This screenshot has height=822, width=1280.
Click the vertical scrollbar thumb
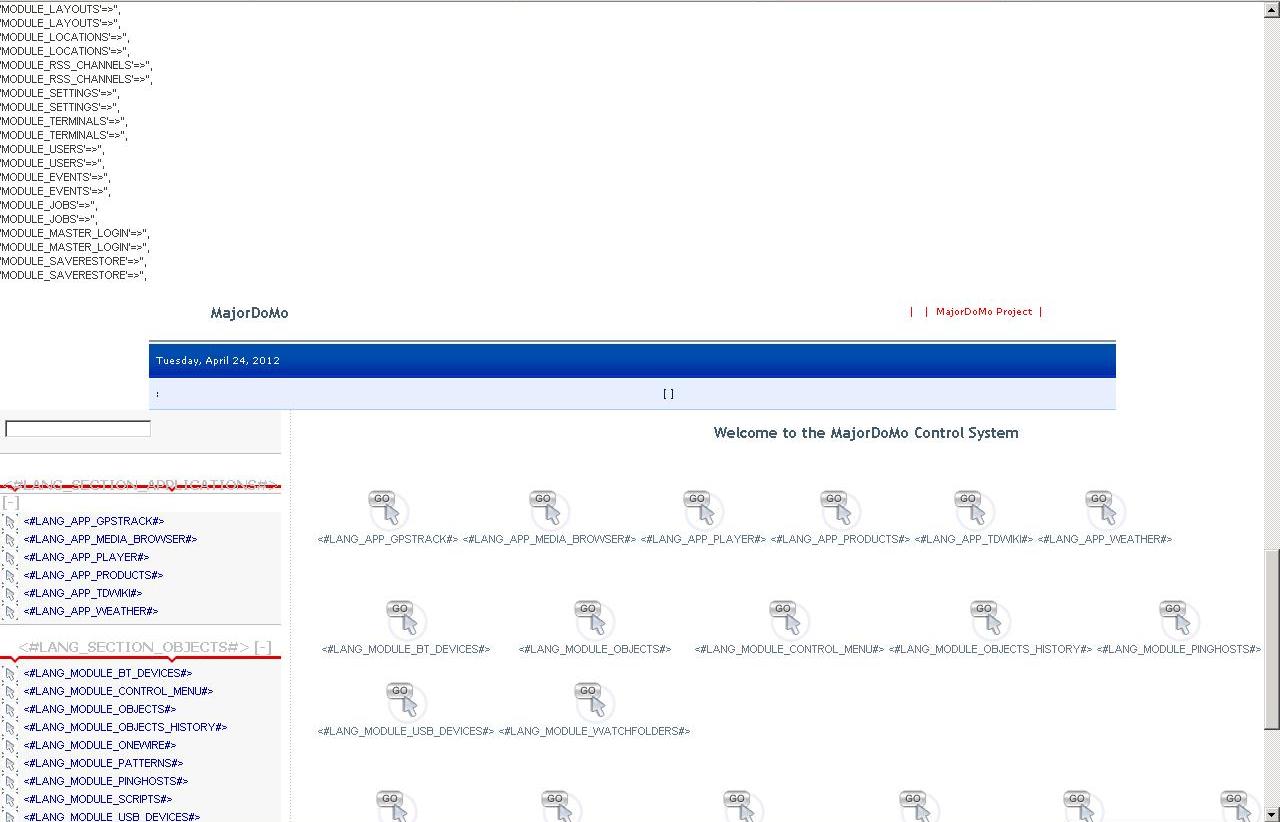1272,638
